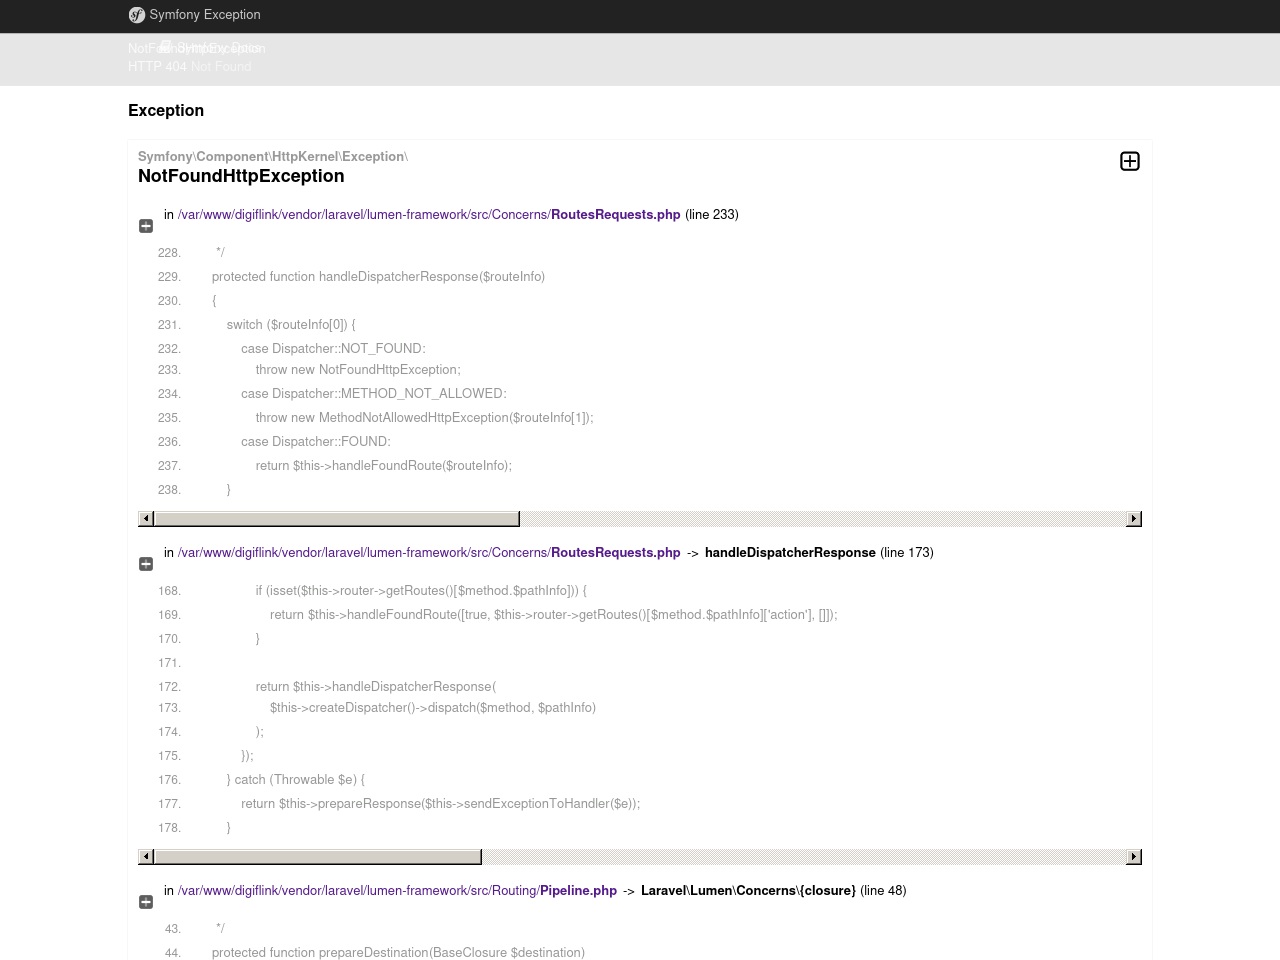
Task: Click left arrow of first code scrollbar
Action: (146, 519)
